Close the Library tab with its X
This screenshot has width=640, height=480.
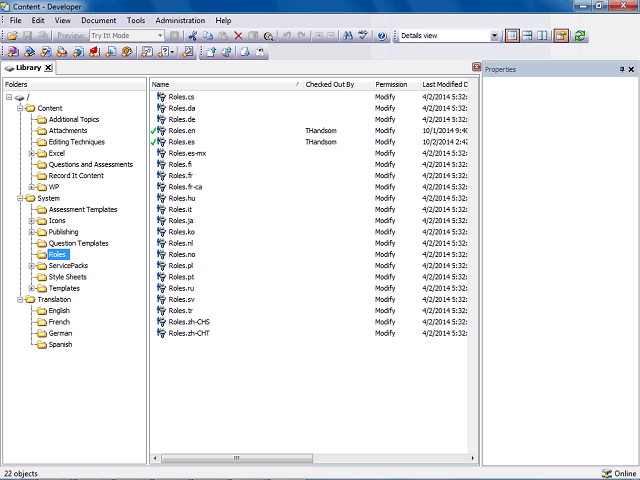point(49,68)
